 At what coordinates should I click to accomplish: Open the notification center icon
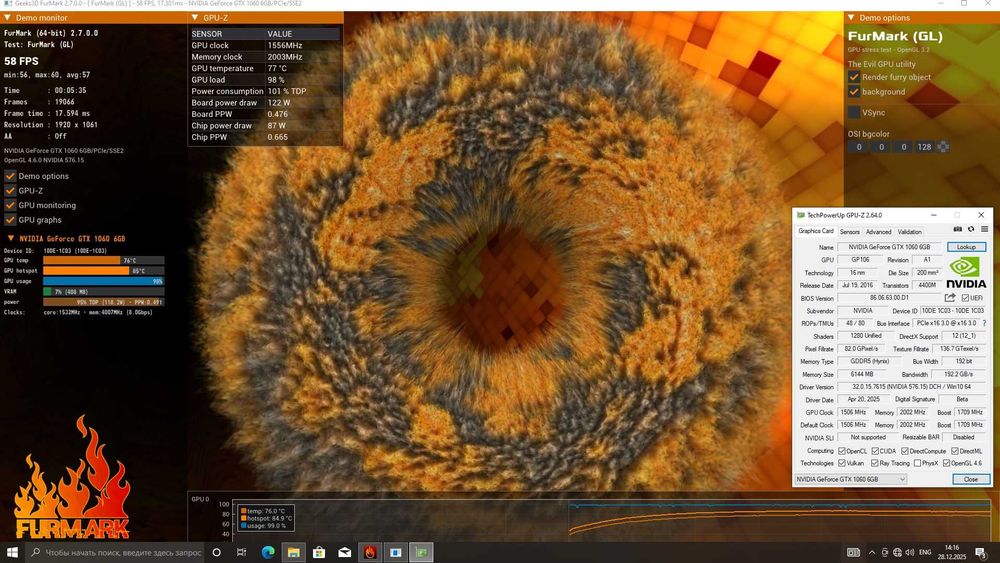click(x=982, y=552)
